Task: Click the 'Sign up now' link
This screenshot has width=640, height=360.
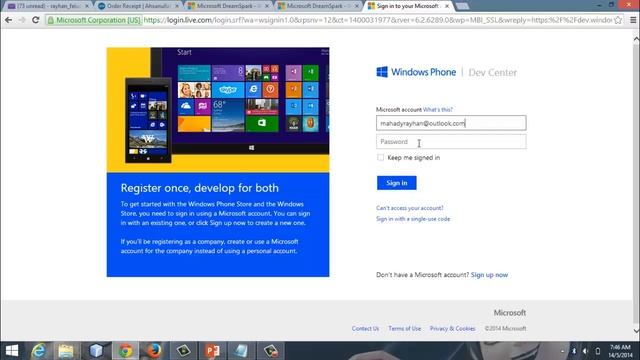Action: 489,275
